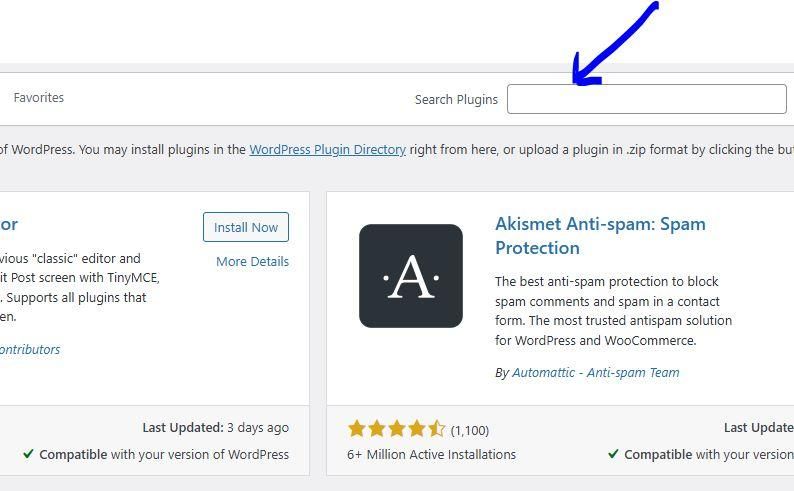Viewport: 794px width, 491px height.
Task: Click the Search Plugins label
Action: (456, 100)
